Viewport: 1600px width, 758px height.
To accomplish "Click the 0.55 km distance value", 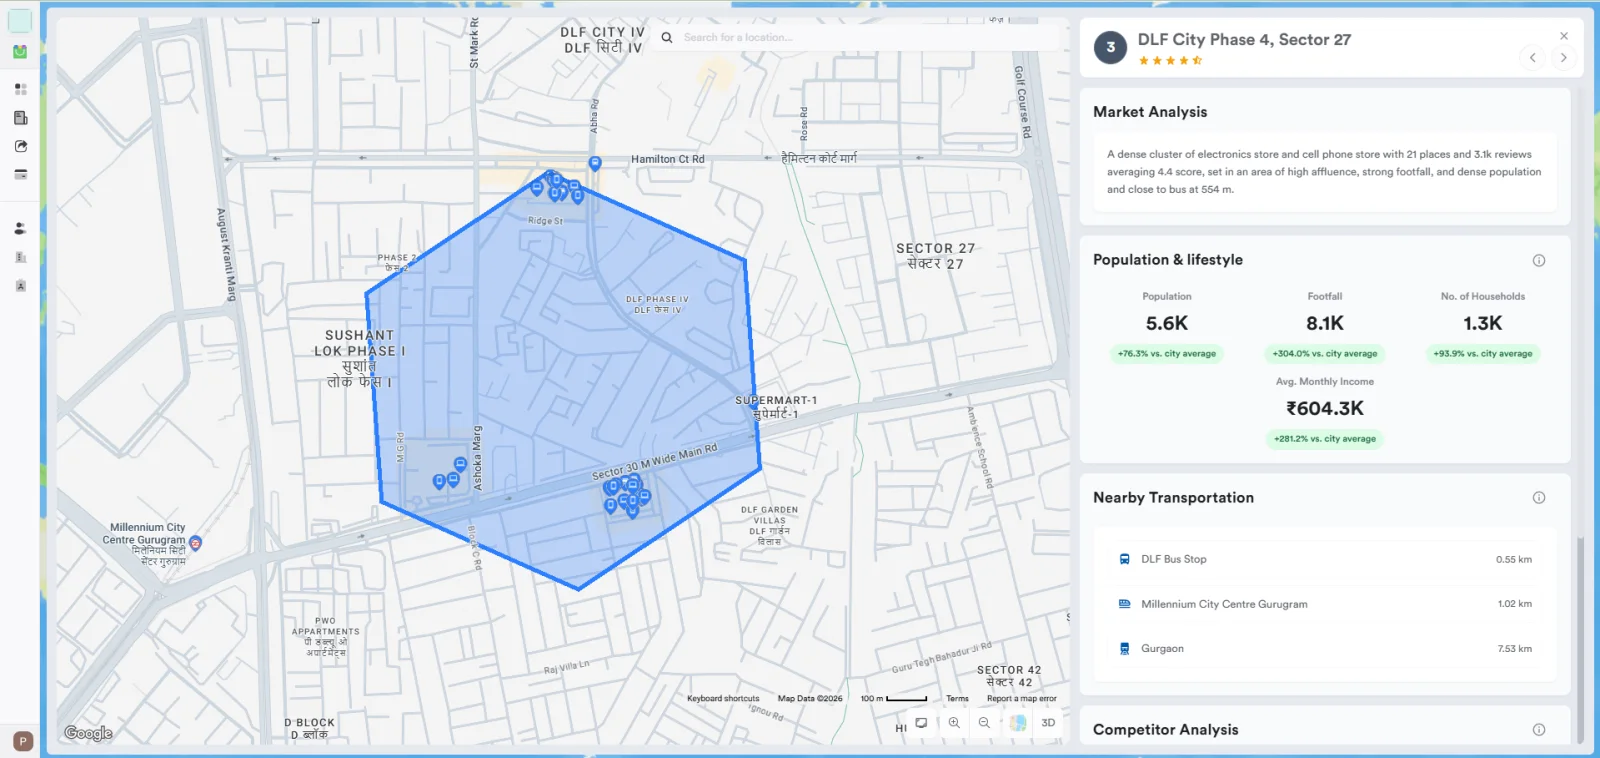I will (1514, 560).
